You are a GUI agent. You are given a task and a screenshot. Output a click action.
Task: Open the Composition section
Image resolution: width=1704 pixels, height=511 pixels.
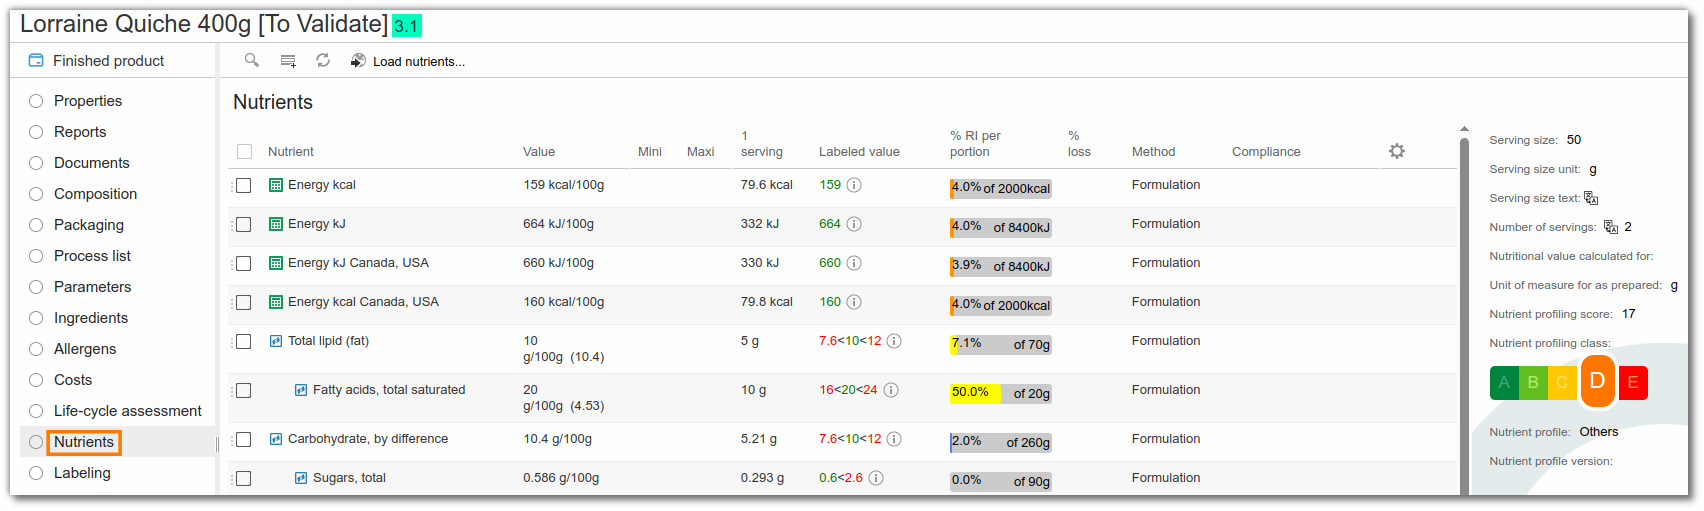[96, 194]
